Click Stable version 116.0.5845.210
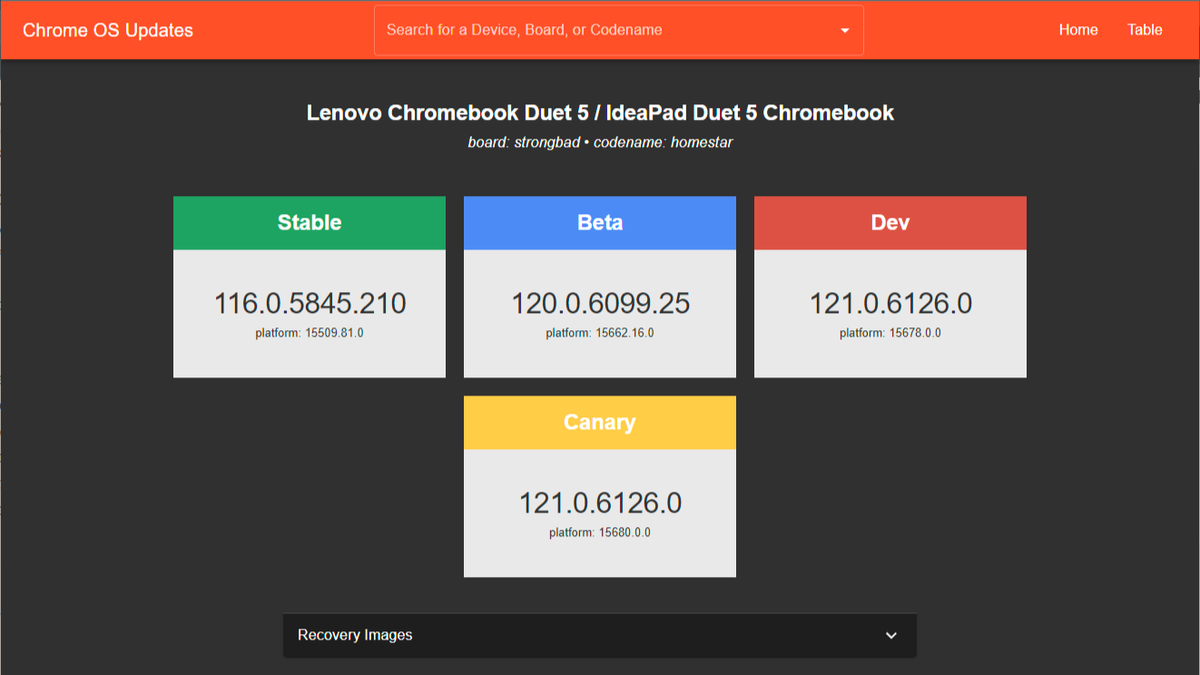The width and height of the screenshot is (1200, 675). pyautogui.click(x=310, y=304)
